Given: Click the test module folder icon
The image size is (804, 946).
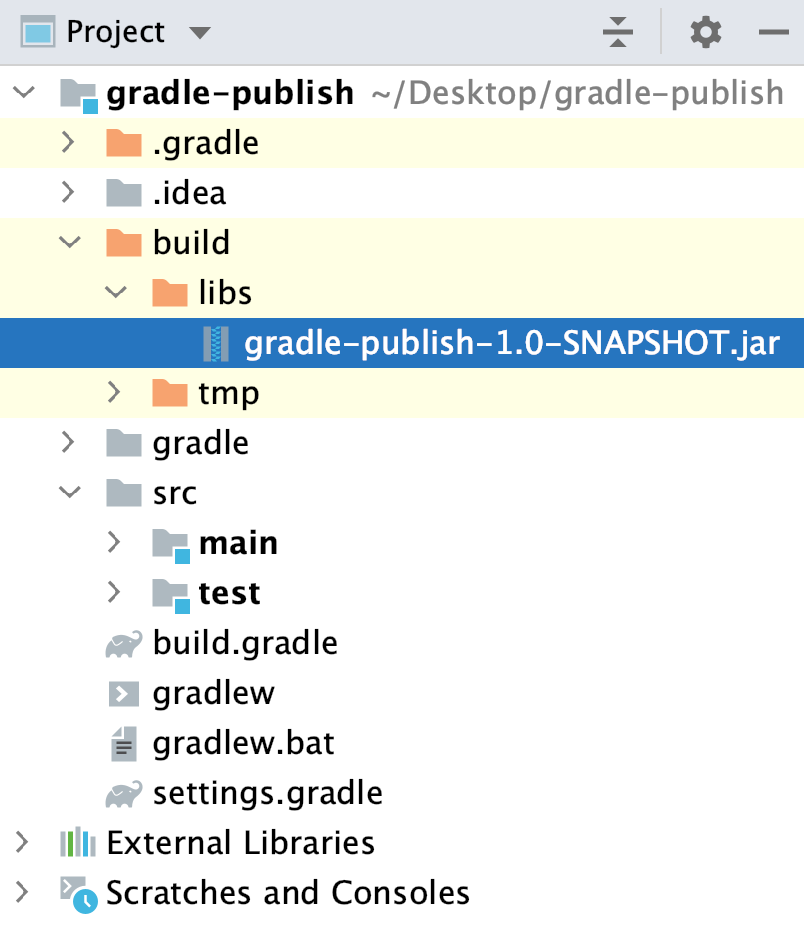Looking at the screenshot, I should coord(171,596).
